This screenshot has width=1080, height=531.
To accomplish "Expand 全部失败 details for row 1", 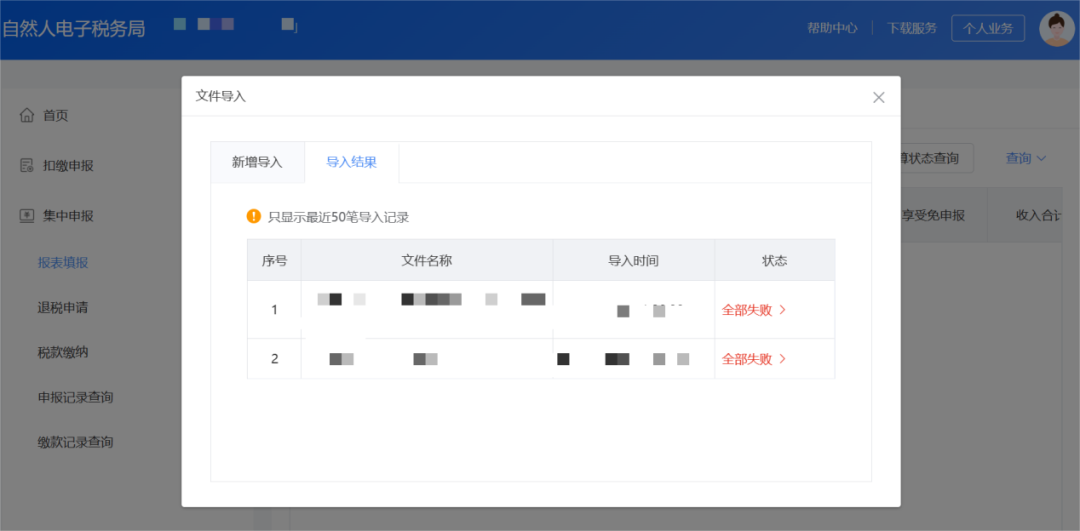I will point(754,310).
